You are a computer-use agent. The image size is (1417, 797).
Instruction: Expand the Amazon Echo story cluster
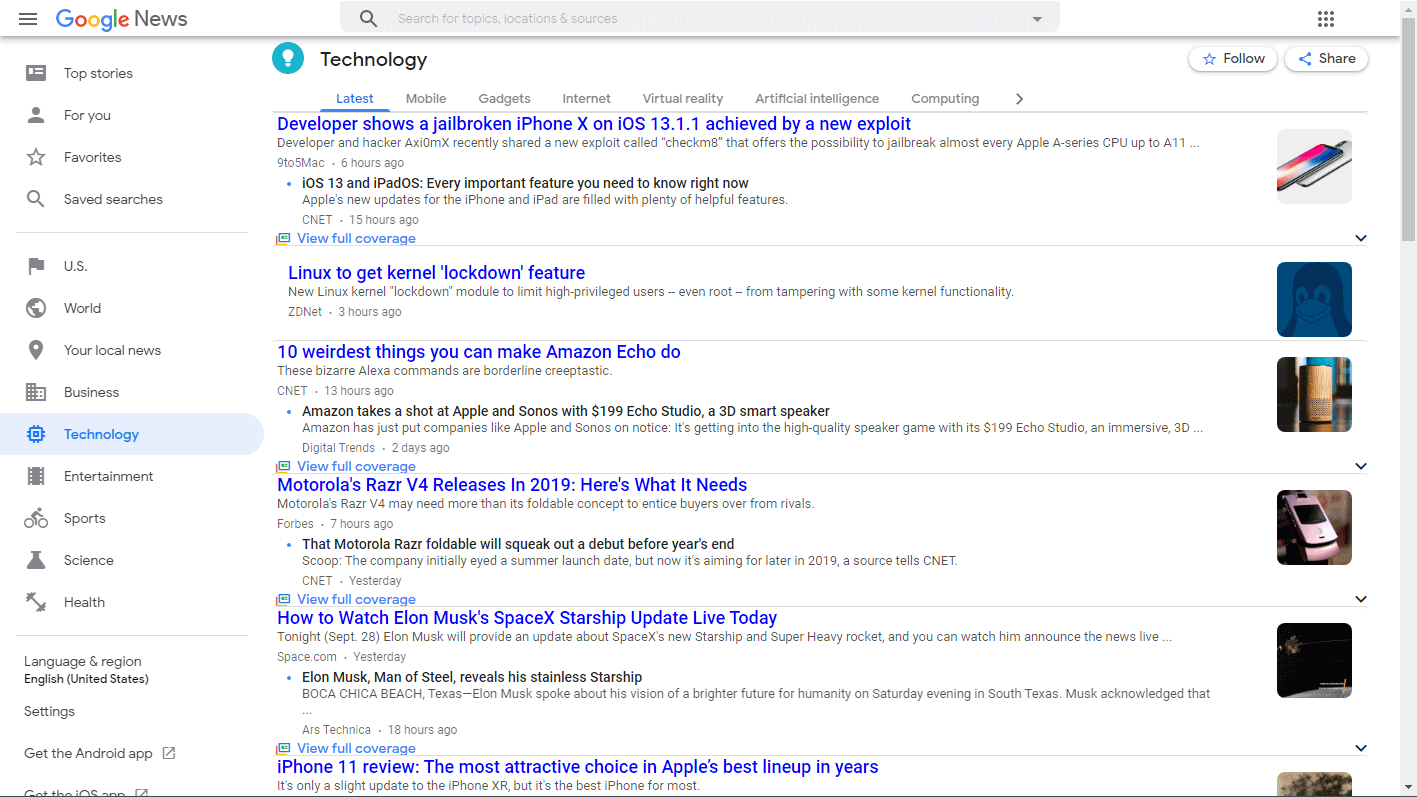pos(1360,466)
